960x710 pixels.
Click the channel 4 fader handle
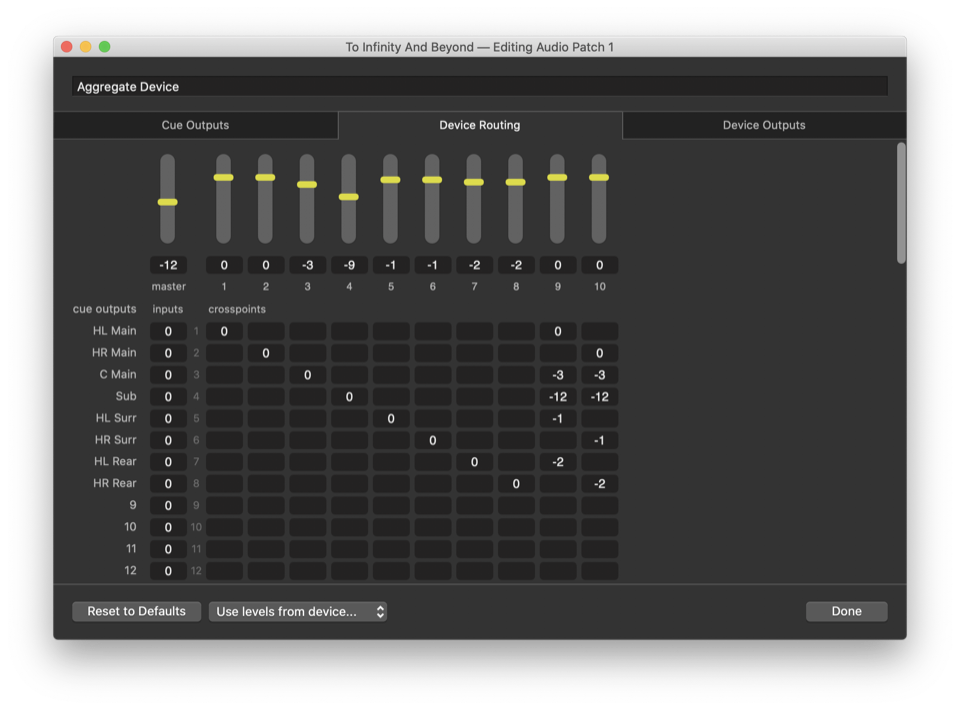pyautogui.click(x=348, y=197)
